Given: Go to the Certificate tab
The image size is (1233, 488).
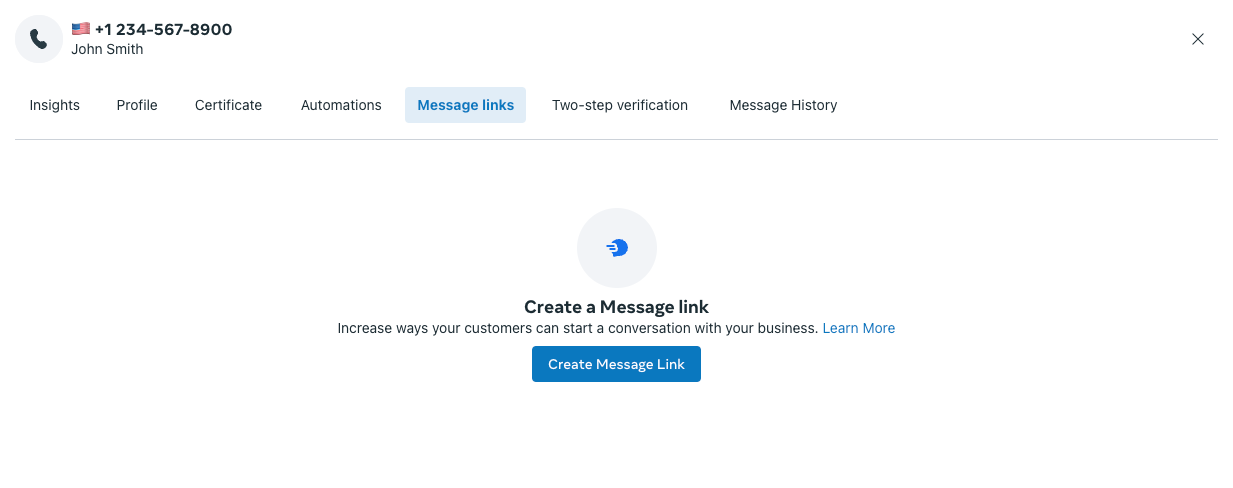Looking at the screenshot, I should coord(228,105).
